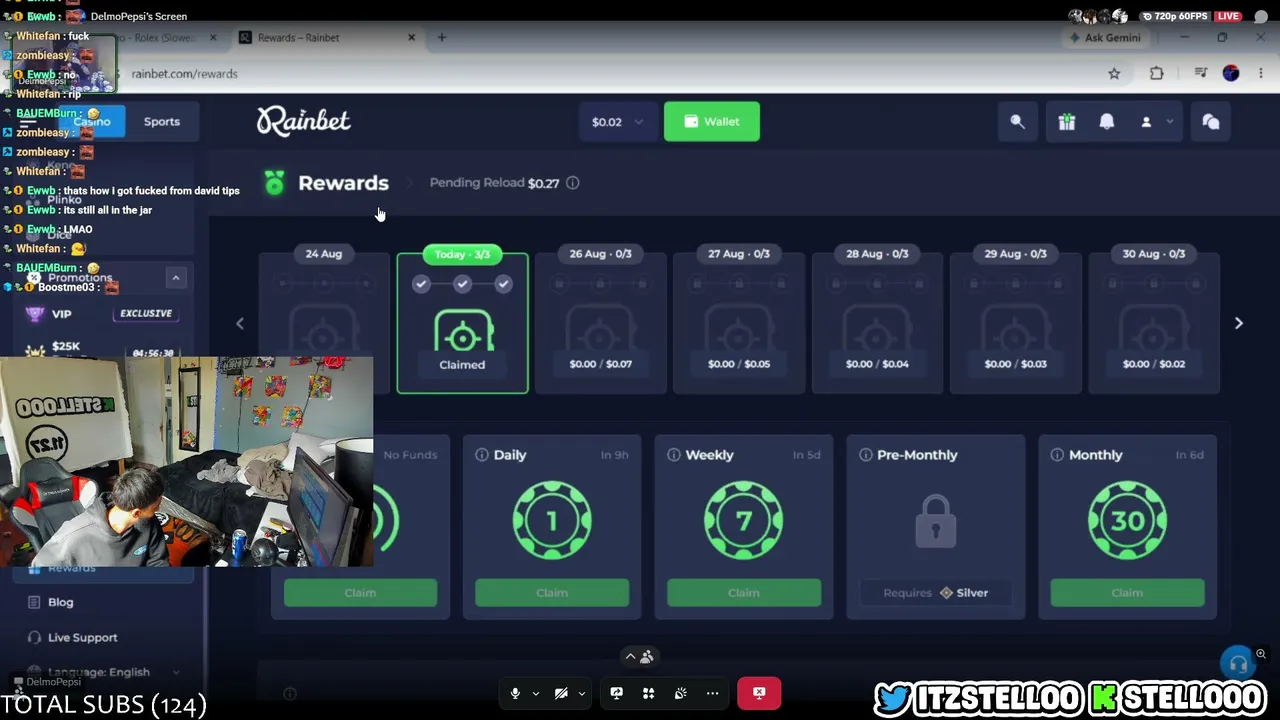Click the zoom magnifier icon near the support bubble

tap(1261, 654)
